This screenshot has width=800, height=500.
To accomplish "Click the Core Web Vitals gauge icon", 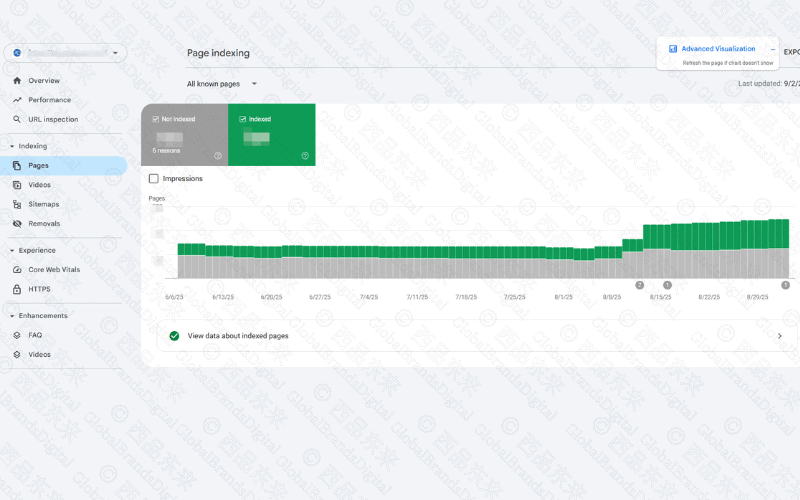I will [17, 270].
